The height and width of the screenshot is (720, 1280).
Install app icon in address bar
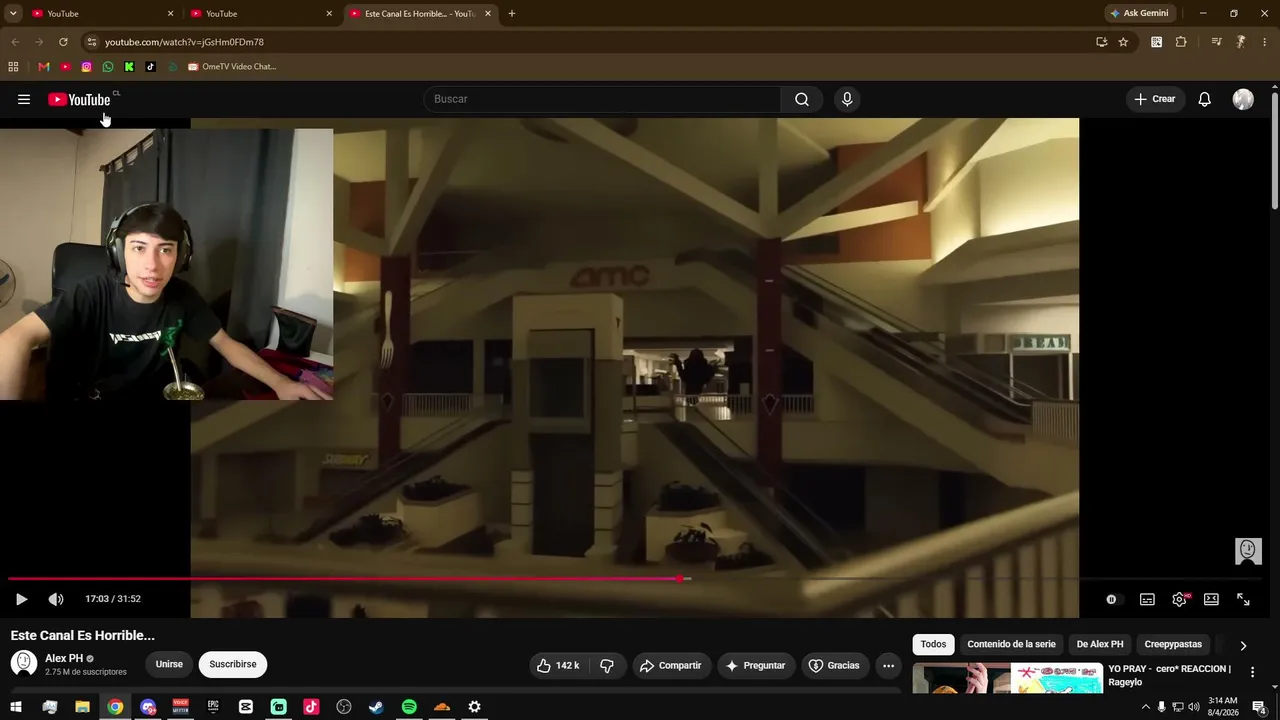[x=1101, y=42]
